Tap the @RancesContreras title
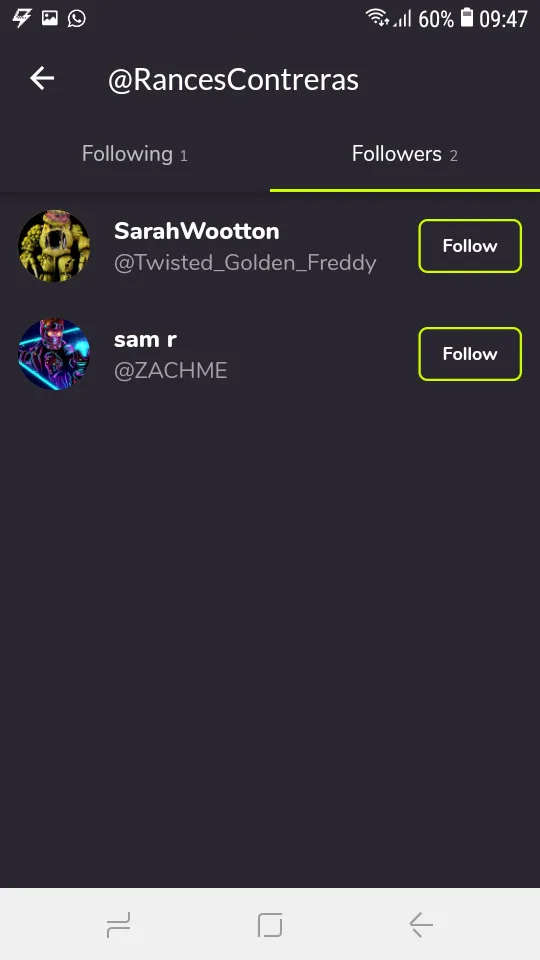This screenshot has height=960, width=540. click(x=233, y=80)
